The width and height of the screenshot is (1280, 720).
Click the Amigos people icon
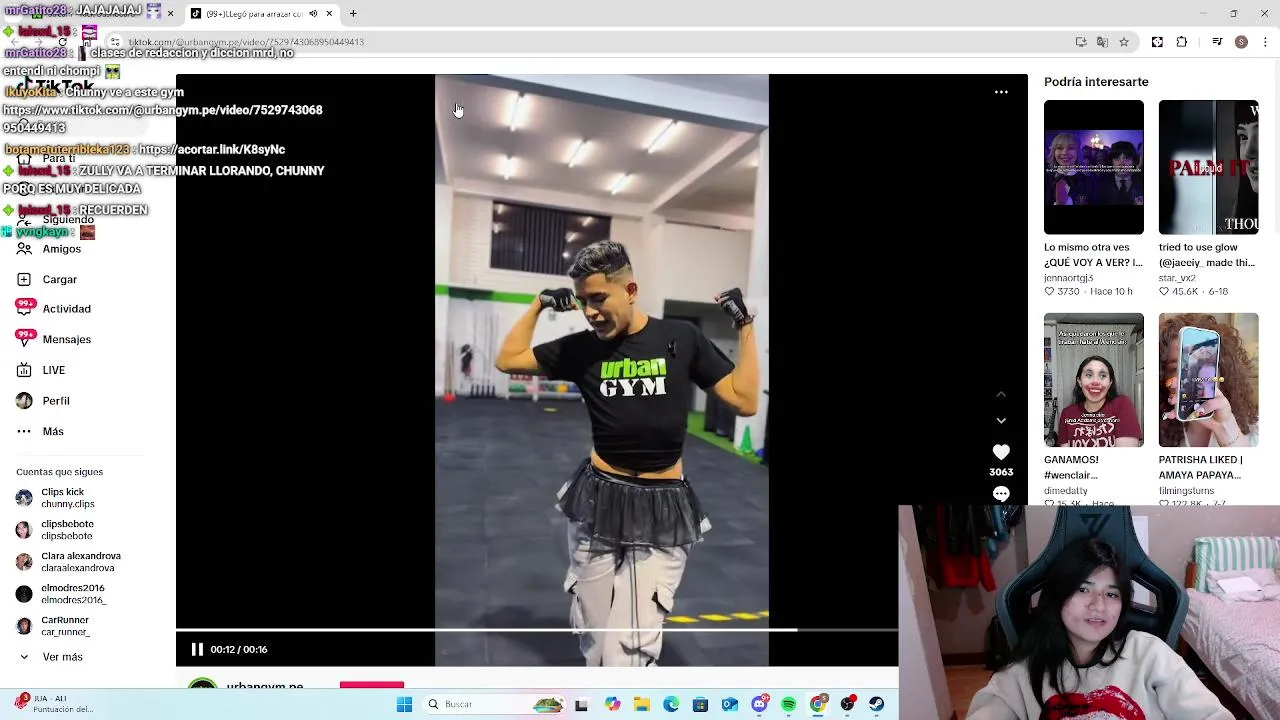click(24, 249)
